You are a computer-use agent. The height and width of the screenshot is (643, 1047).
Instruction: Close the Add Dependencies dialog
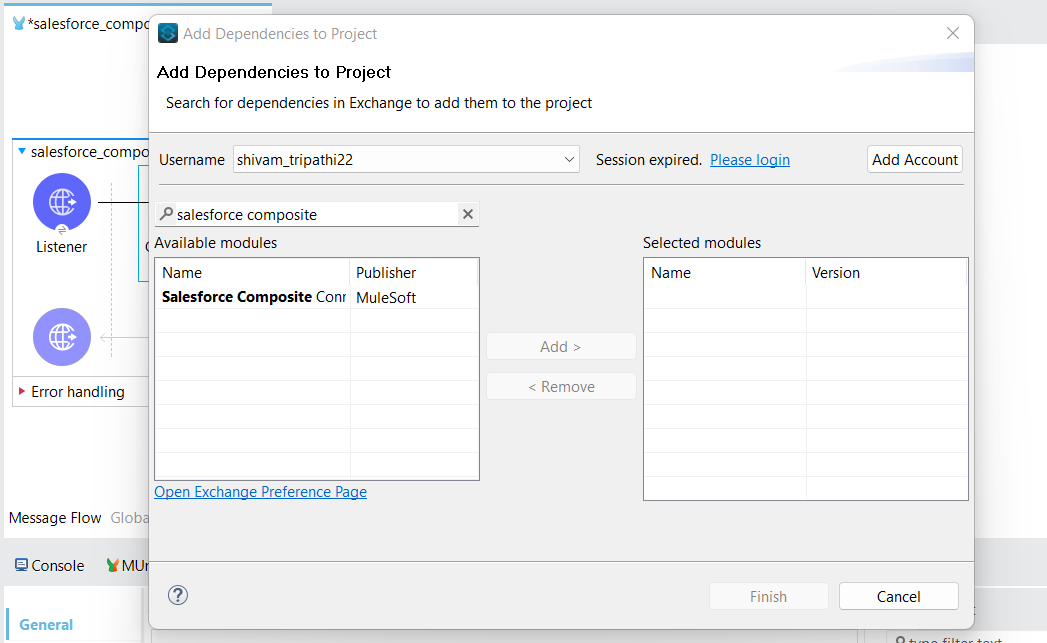pos(953,33)
